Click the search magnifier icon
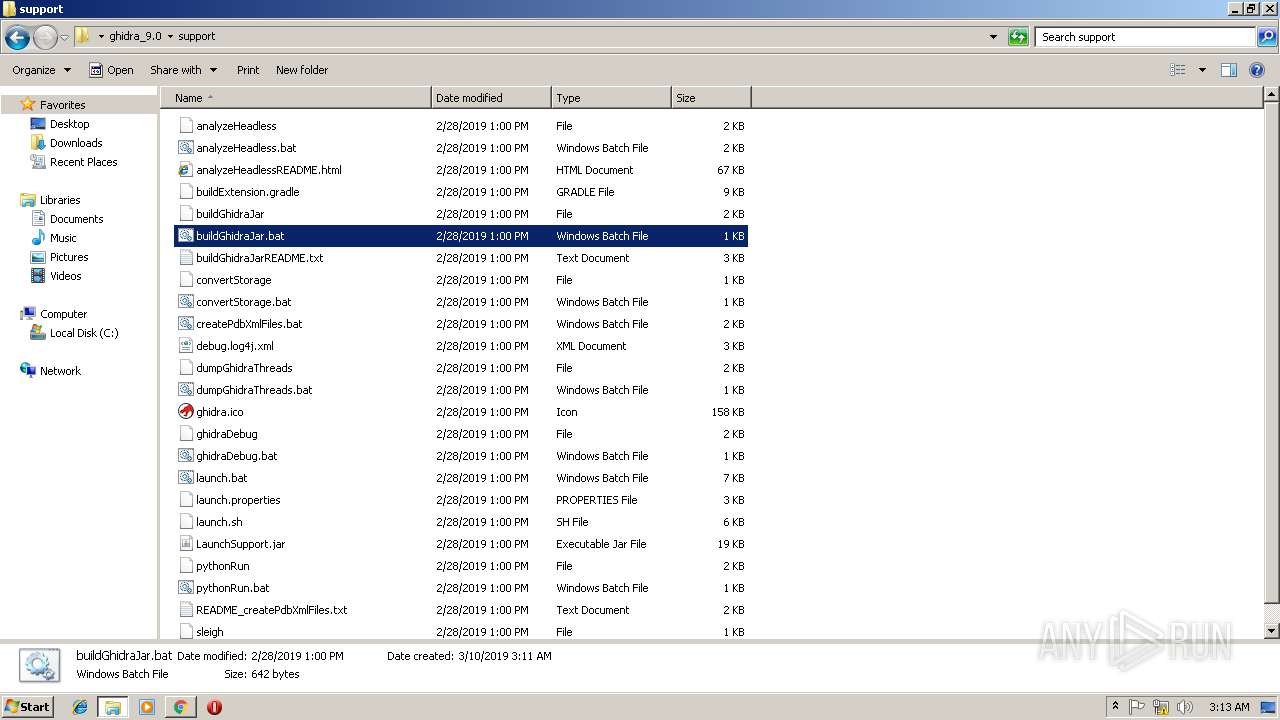 1266,37
